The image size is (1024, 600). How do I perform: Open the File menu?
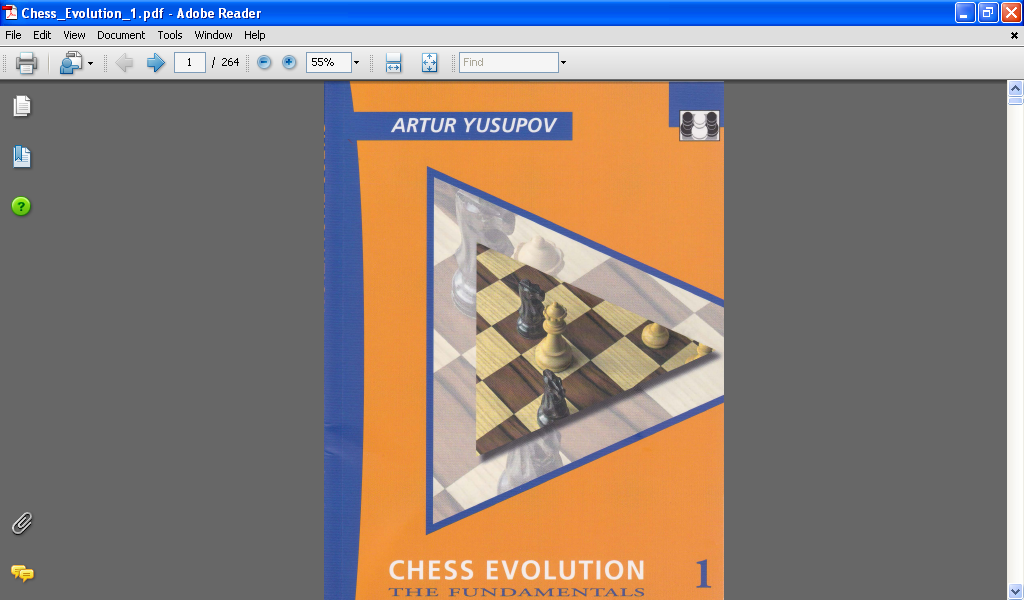[13, 35]
